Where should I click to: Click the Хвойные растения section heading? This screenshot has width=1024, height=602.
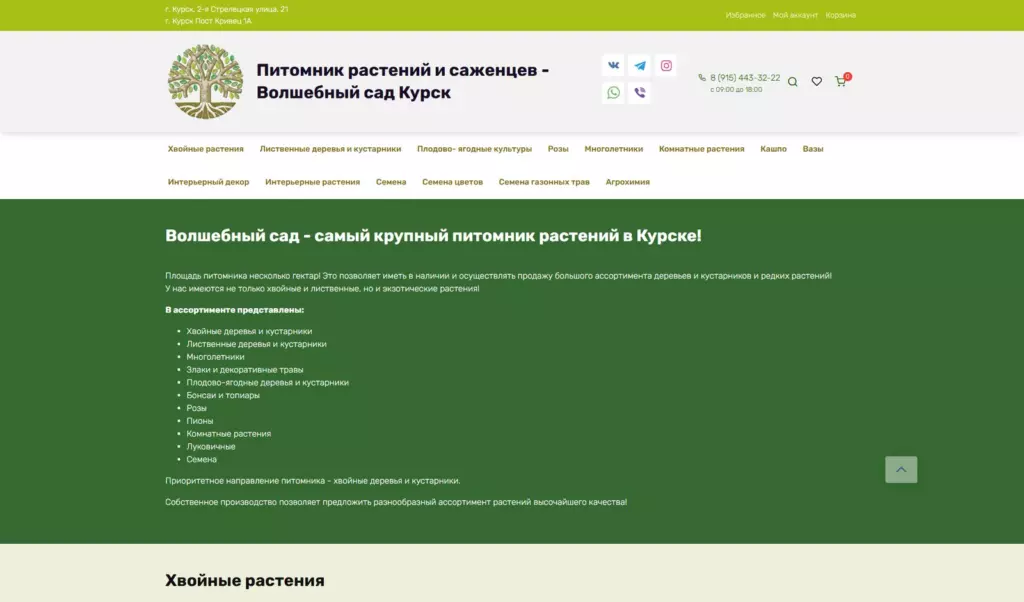coord(245,580)
